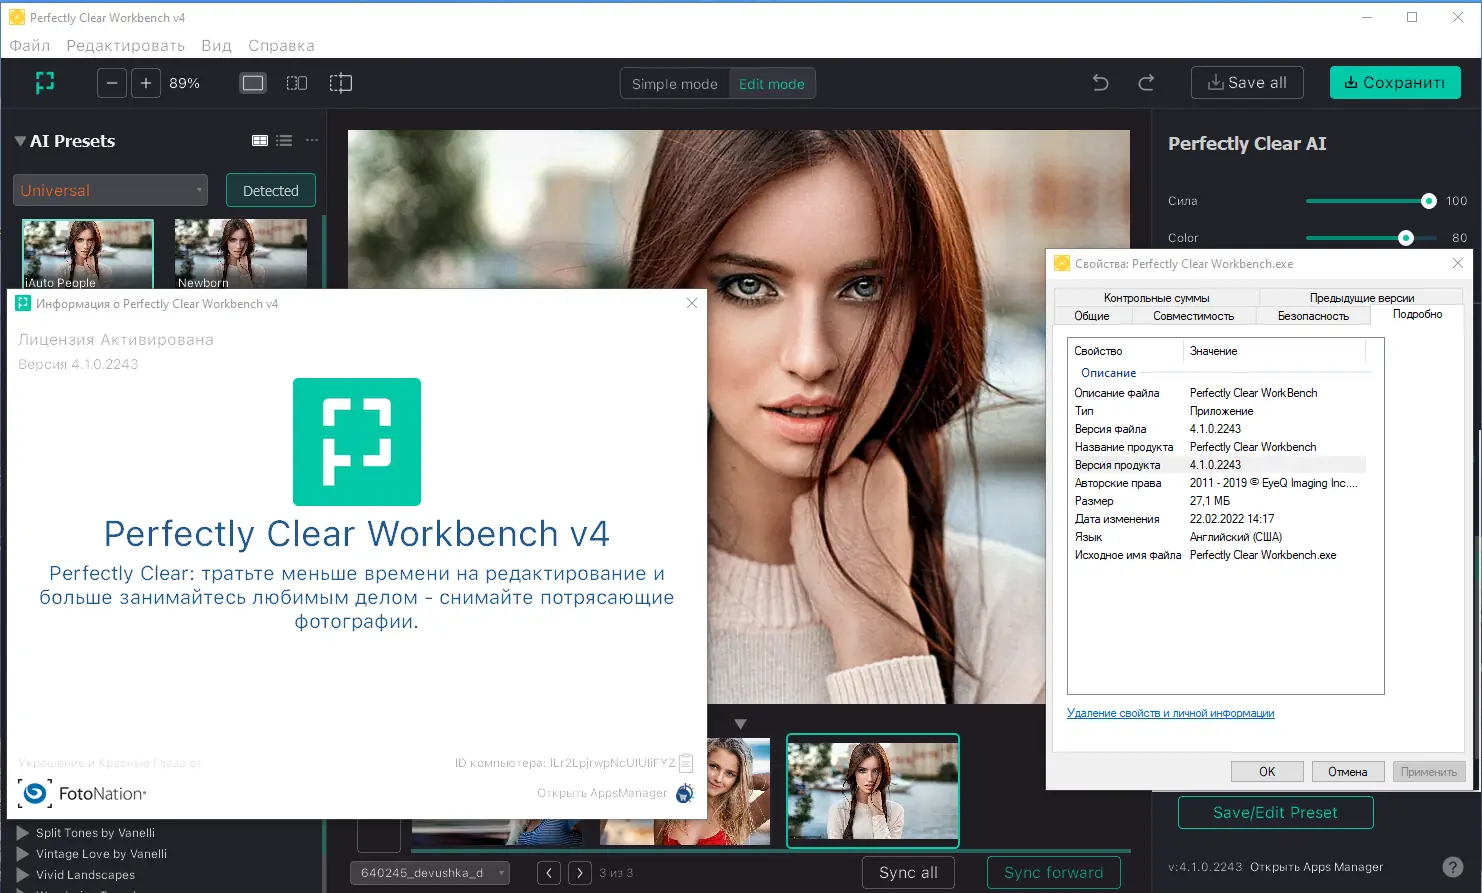1482x893 pixels.
Task: Open the Файл menu
Action: (x=29, y=45)
